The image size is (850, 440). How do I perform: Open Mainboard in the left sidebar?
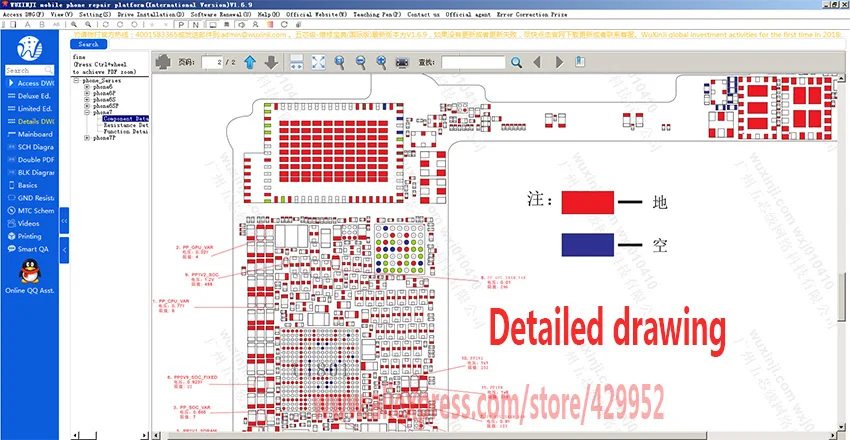coord(30,134)
